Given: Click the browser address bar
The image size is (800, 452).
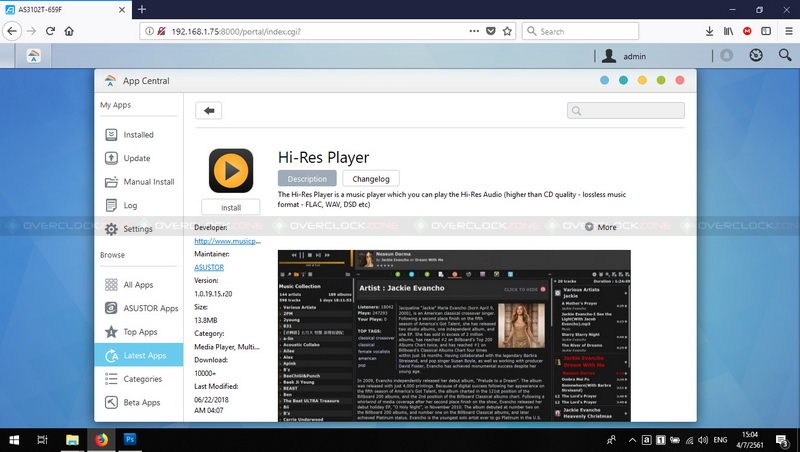Looking at the screenshot, I should [316, 31].
